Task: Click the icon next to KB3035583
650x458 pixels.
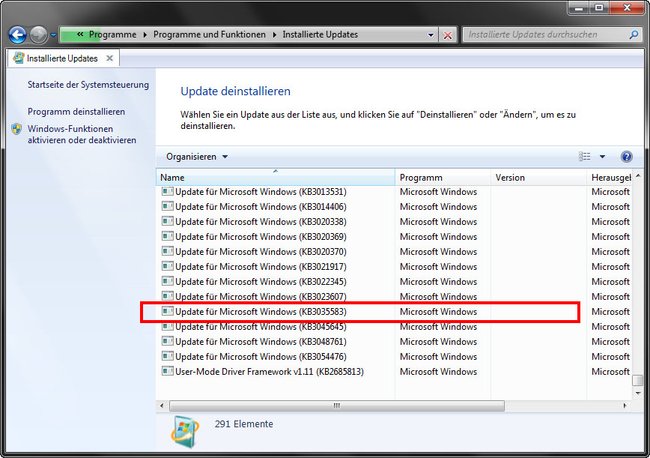Action: [x=167, y=311]
